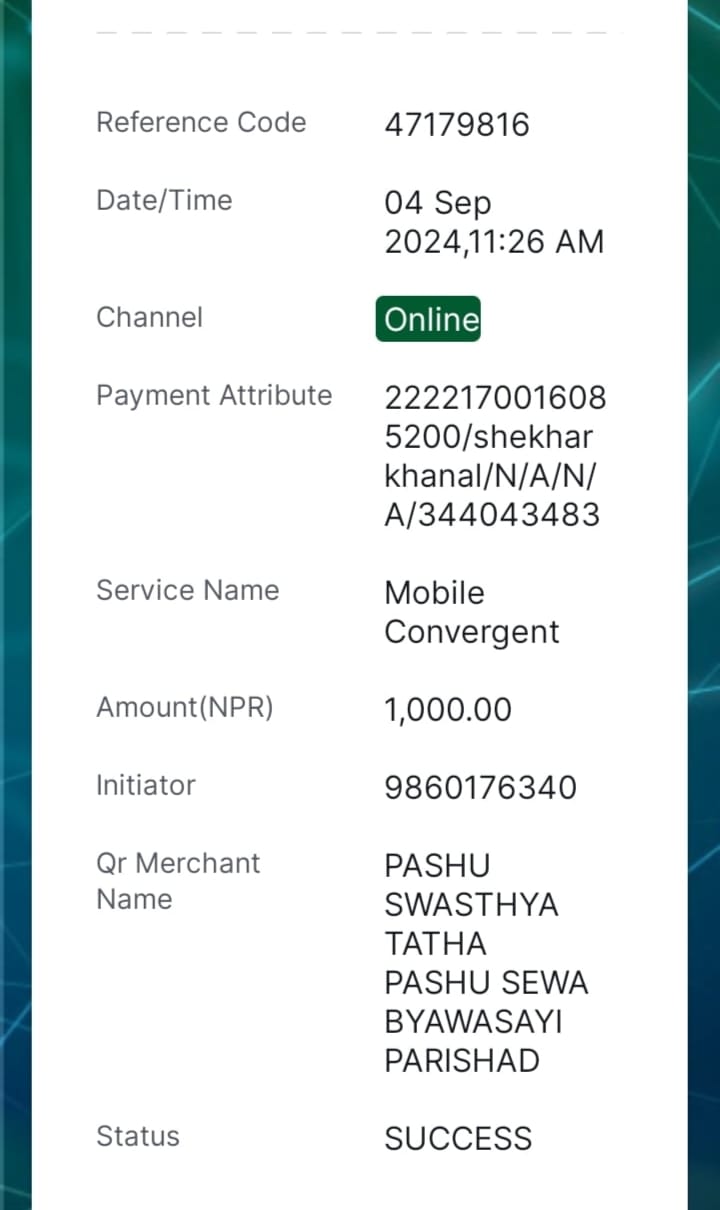Tap the Qr Merchant Name label
Image resolution: width=720 pixels, height=1210 pixels.
pyautogui.click(x=178, y=881)
